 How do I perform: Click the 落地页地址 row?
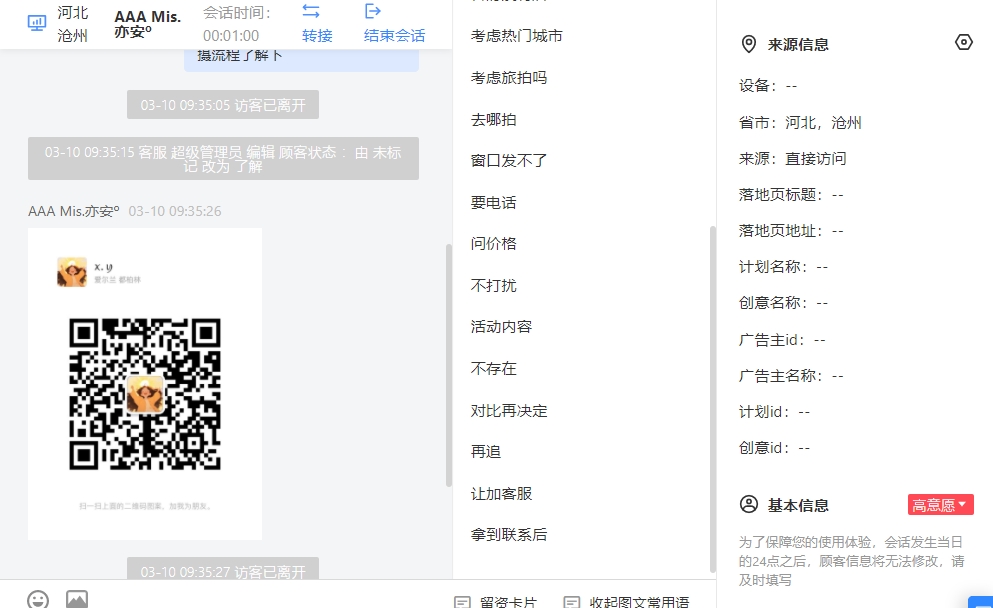coord(792,231)
